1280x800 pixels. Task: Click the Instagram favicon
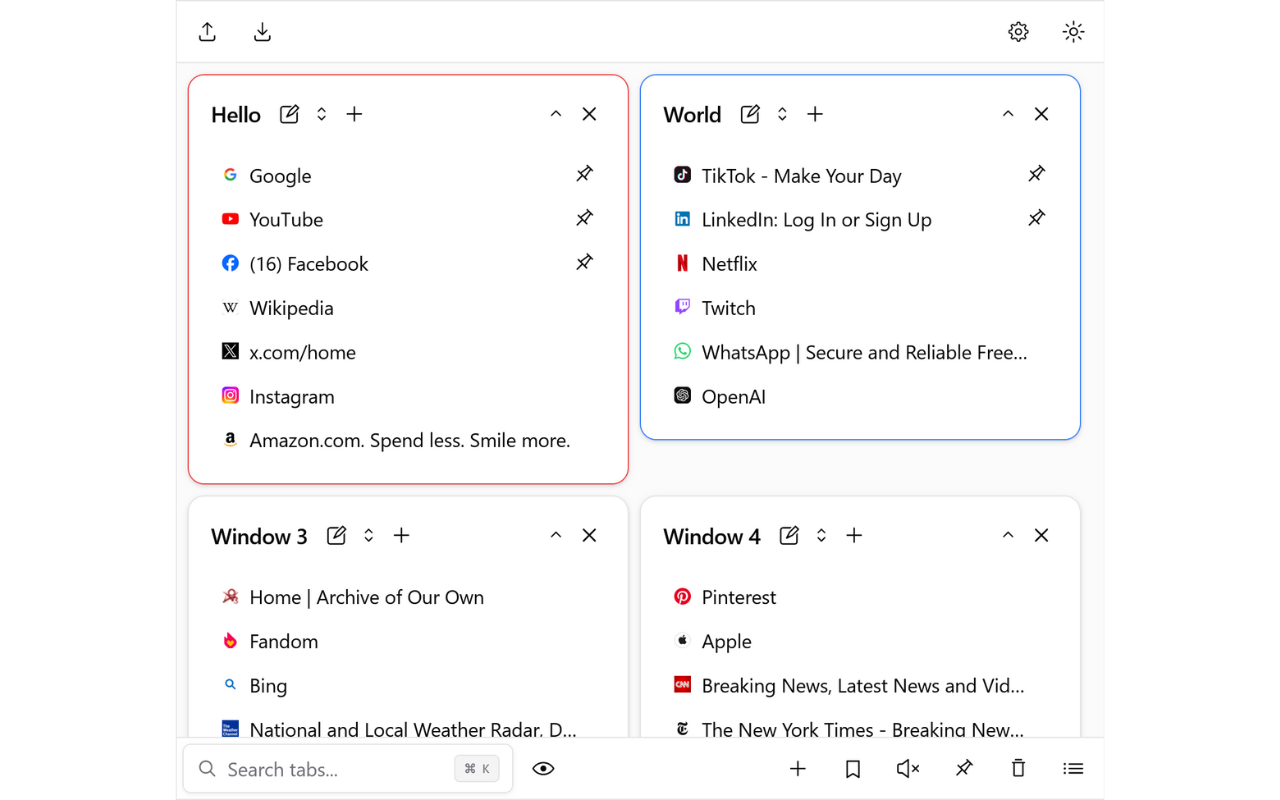230,396
